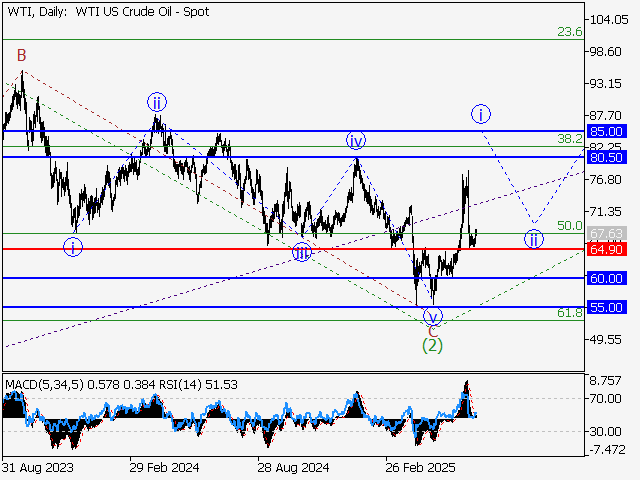
Task: Click the red wave B label
Action: point(20,55)
